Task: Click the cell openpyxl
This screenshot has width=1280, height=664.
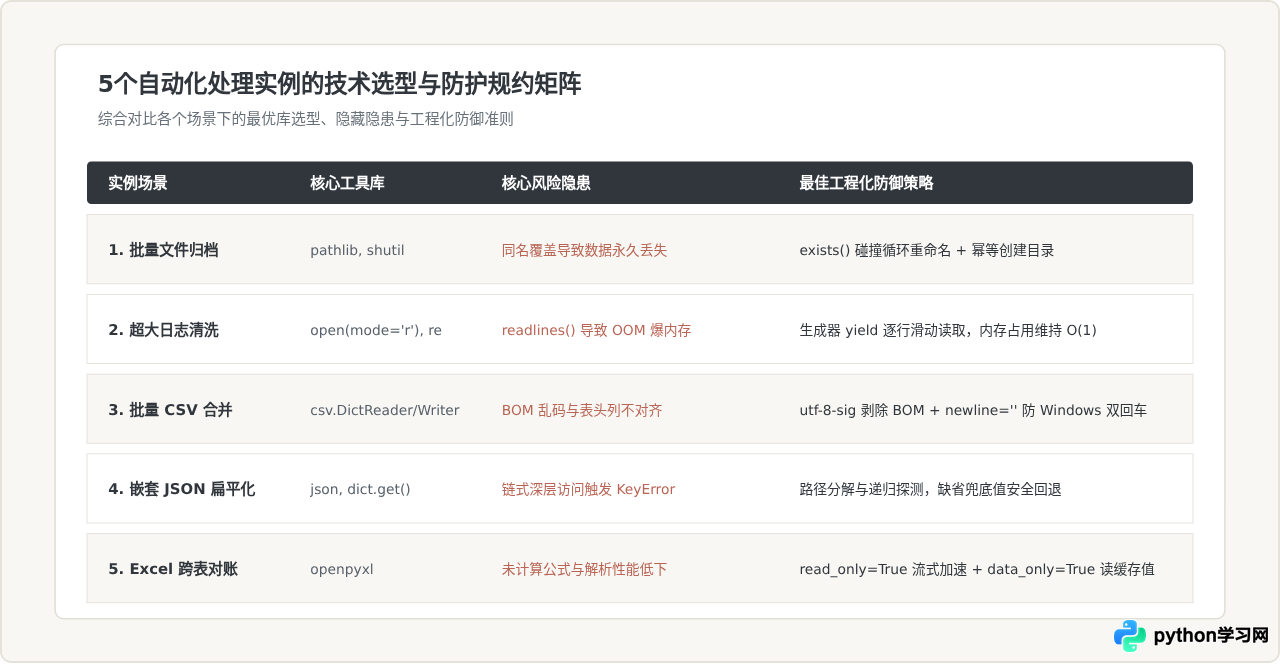Action: click(x=342, y=569)
